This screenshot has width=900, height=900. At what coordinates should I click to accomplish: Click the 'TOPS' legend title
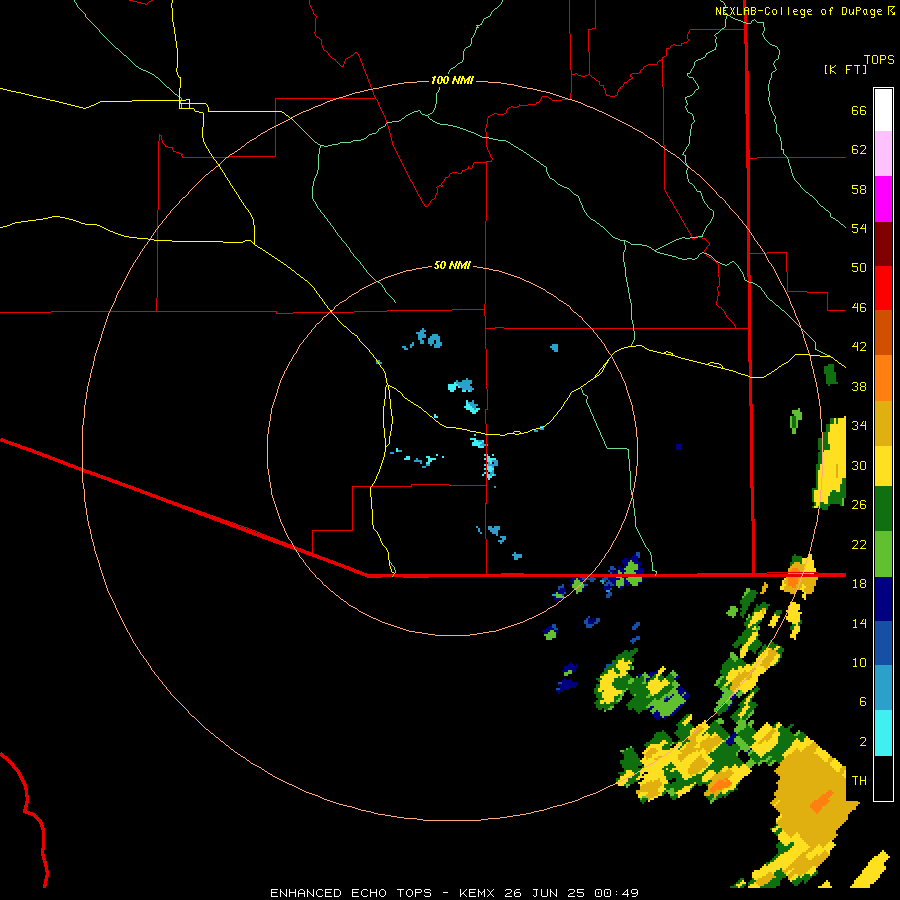(879, 59)
